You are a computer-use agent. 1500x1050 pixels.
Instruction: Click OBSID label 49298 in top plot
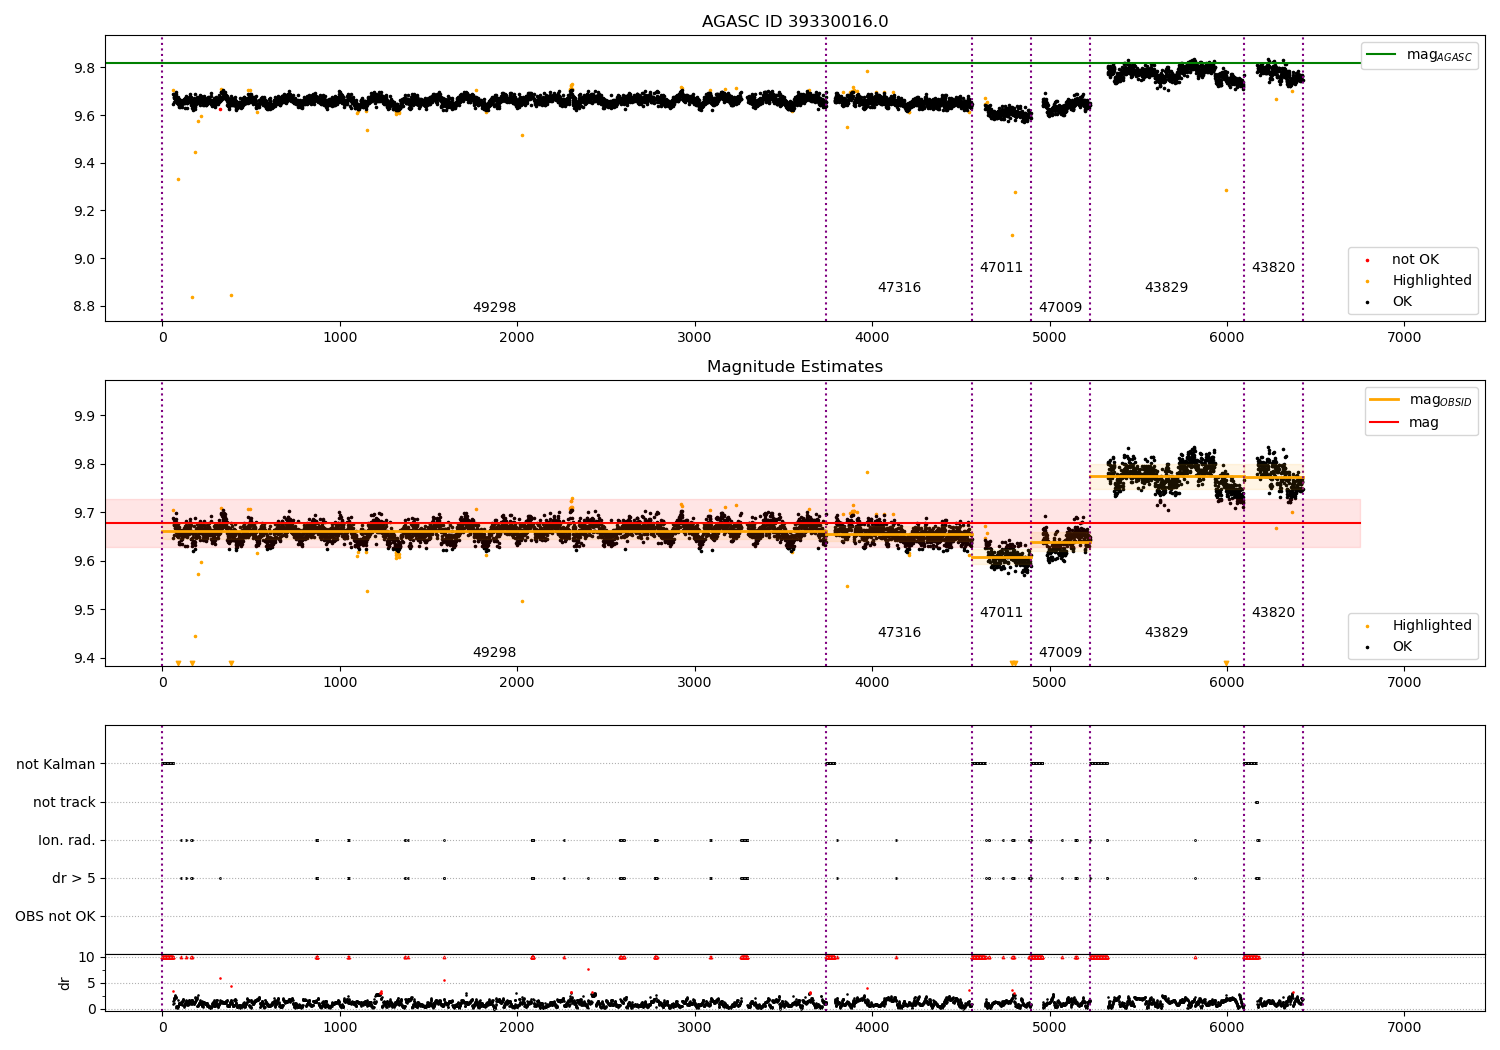(x=494, y=308)
